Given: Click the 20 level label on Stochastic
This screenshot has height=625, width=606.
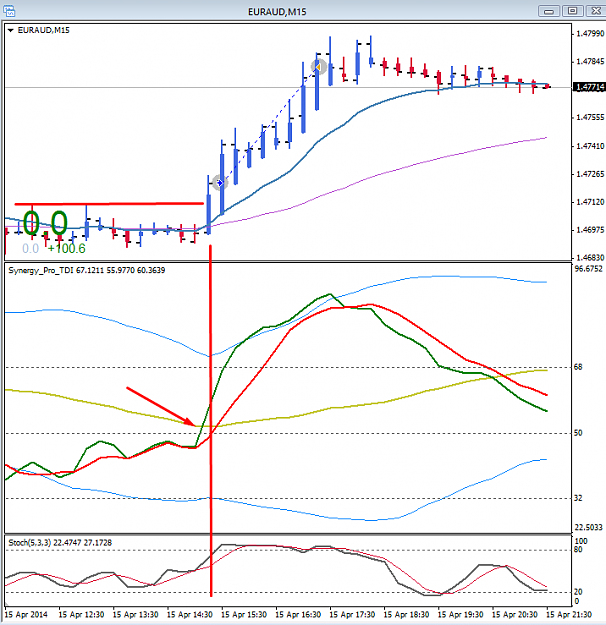Looking at the screenshot, I should [578, 592].
